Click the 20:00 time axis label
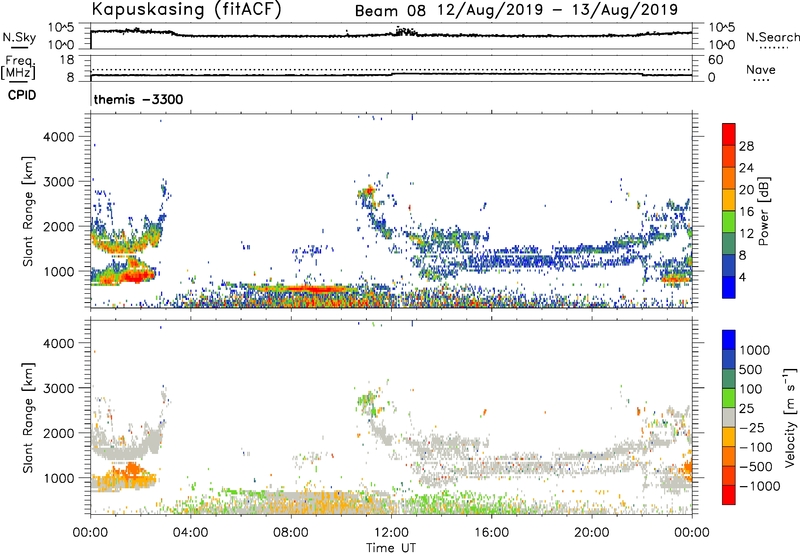 click(592, 533)
